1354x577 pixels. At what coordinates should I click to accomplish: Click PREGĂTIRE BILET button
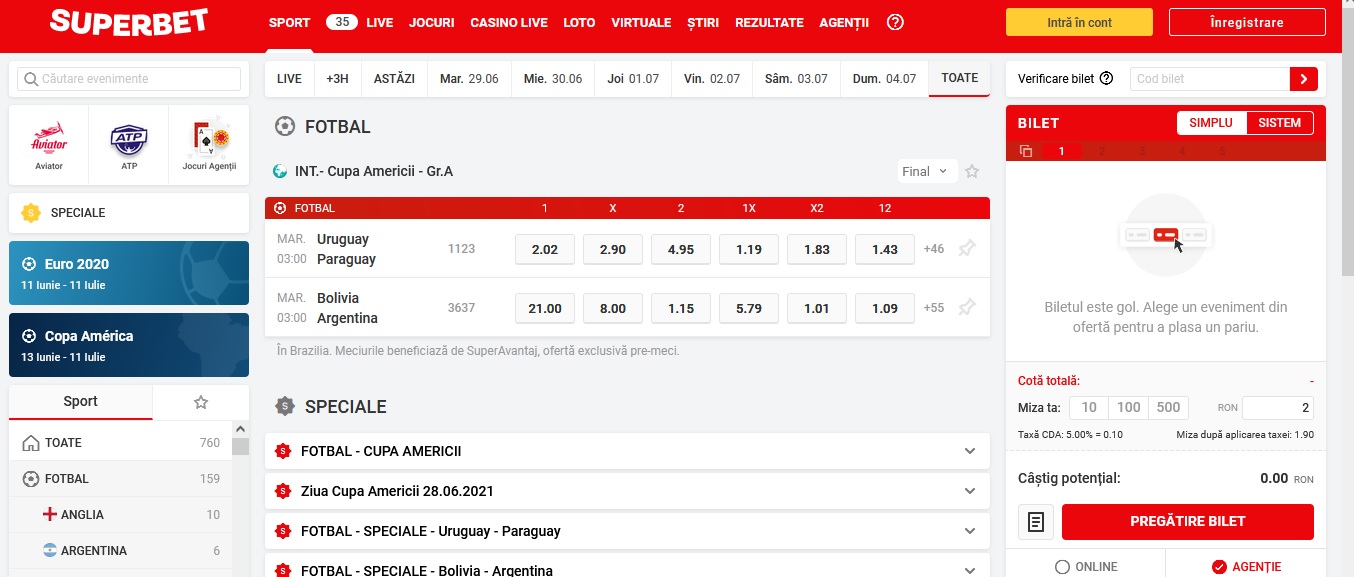point(1188,521)
